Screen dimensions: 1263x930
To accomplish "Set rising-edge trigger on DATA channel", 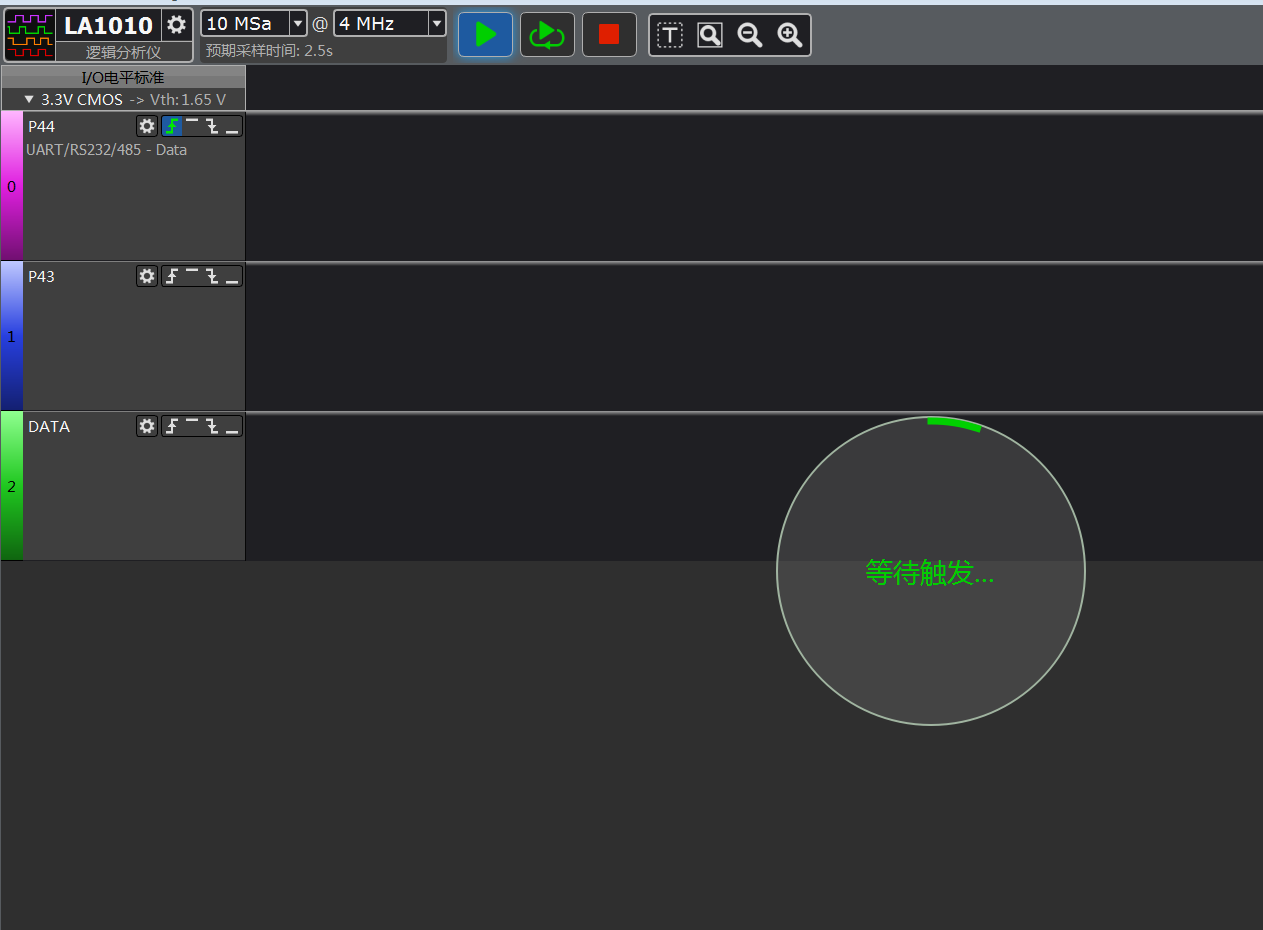I will [172, 426].
